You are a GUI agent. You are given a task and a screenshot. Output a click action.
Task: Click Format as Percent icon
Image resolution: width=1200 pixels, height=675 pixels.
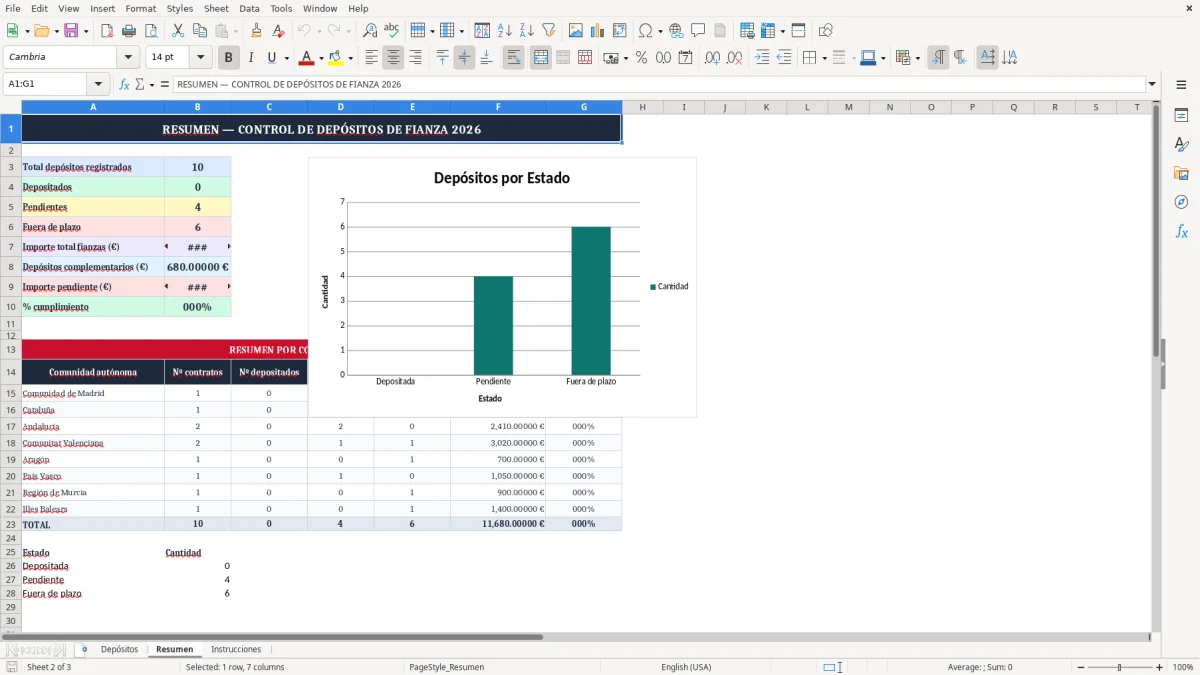tap(642, 58)
